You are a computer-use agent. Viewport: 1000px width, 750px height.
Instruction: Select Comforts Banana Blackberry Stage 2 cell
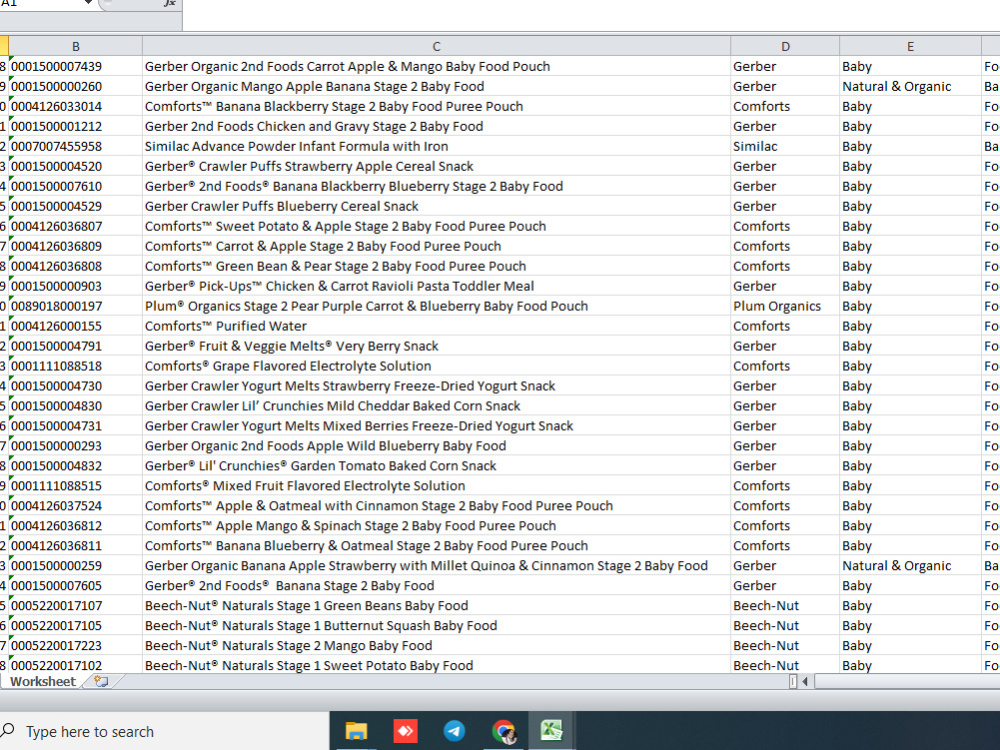pos(436,106)
